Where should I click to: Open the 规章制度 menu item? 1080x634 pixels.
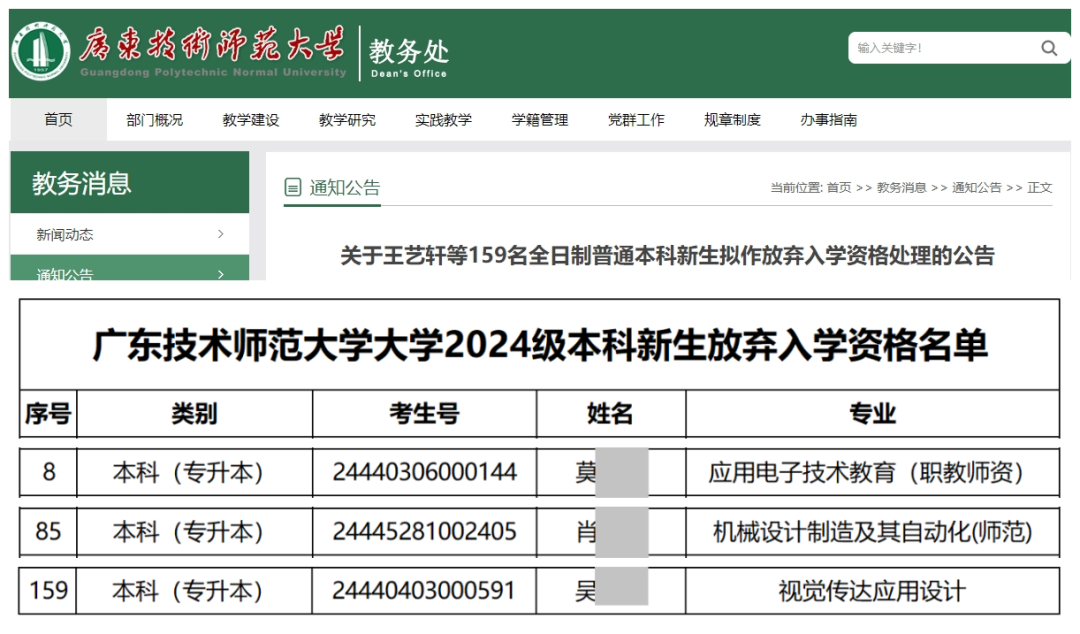coord(732,120)
